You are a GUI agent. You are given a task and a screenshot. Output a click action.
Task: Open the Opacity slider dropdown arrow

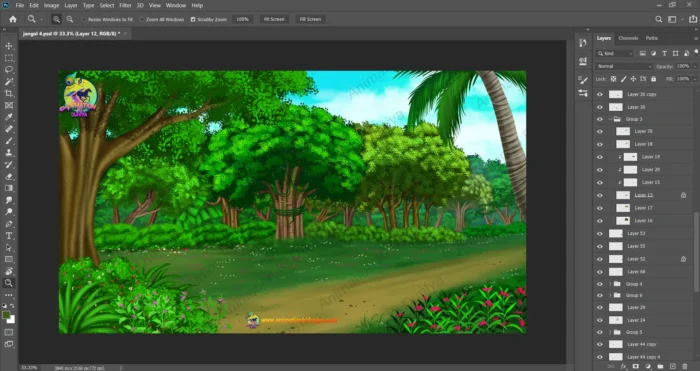[694, 66]
